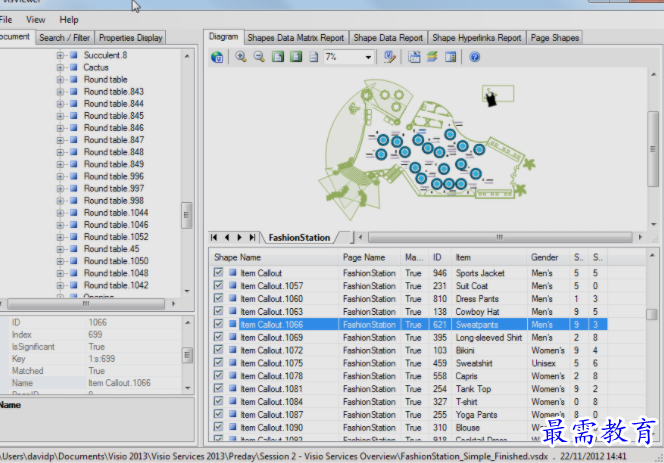Toggle checkbox for Item Callout.1081

219,388
